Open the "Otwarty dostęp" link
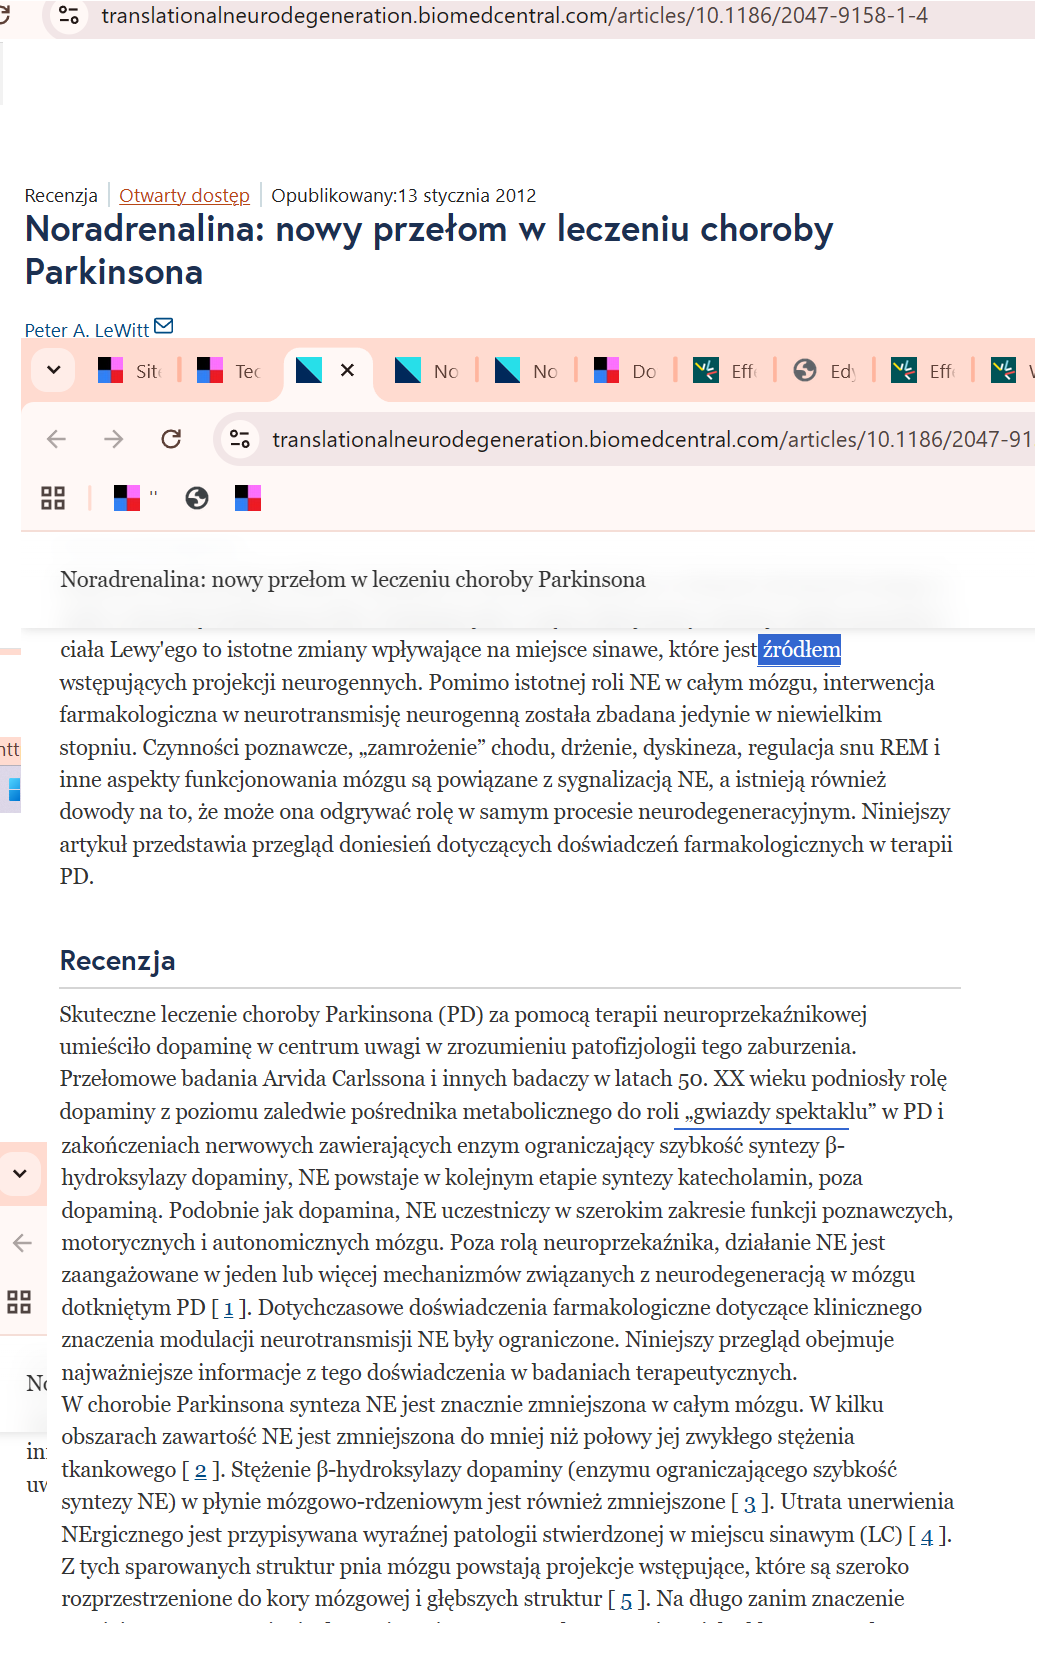This screenshot has height=1668, width=1042. tap(184, 195)
